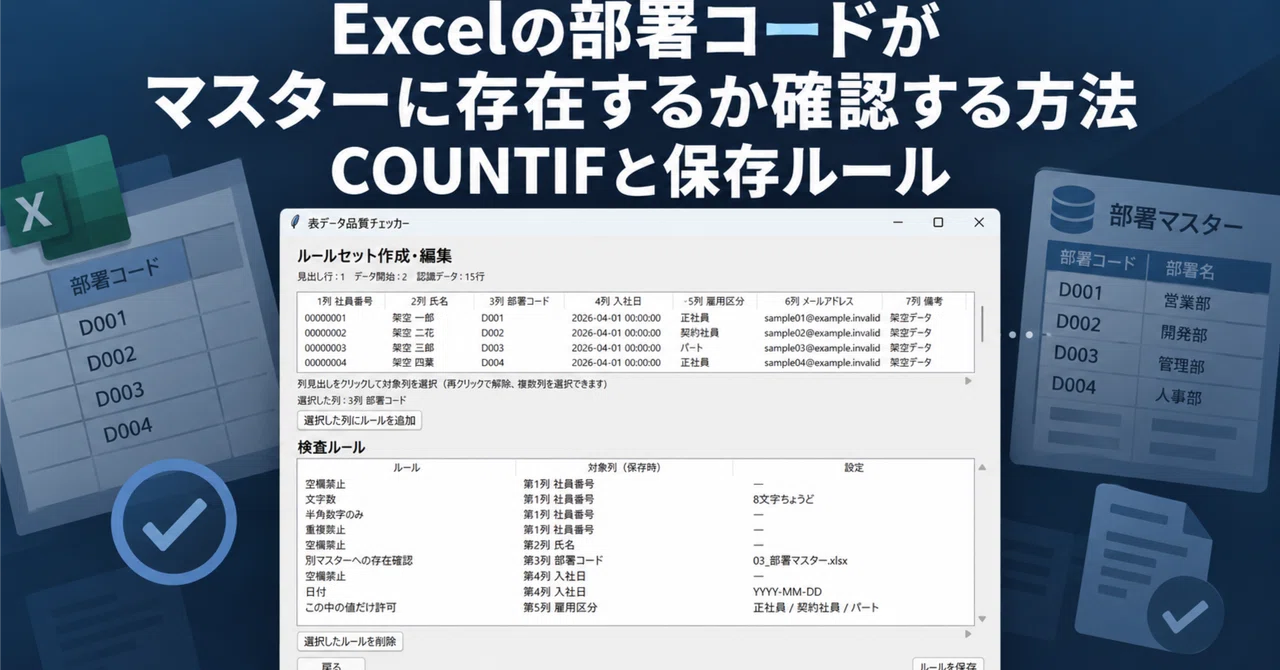Click the 第5列 雇用区分 target column cell
The image size is (1280, 670).
(x=559, y=607)
